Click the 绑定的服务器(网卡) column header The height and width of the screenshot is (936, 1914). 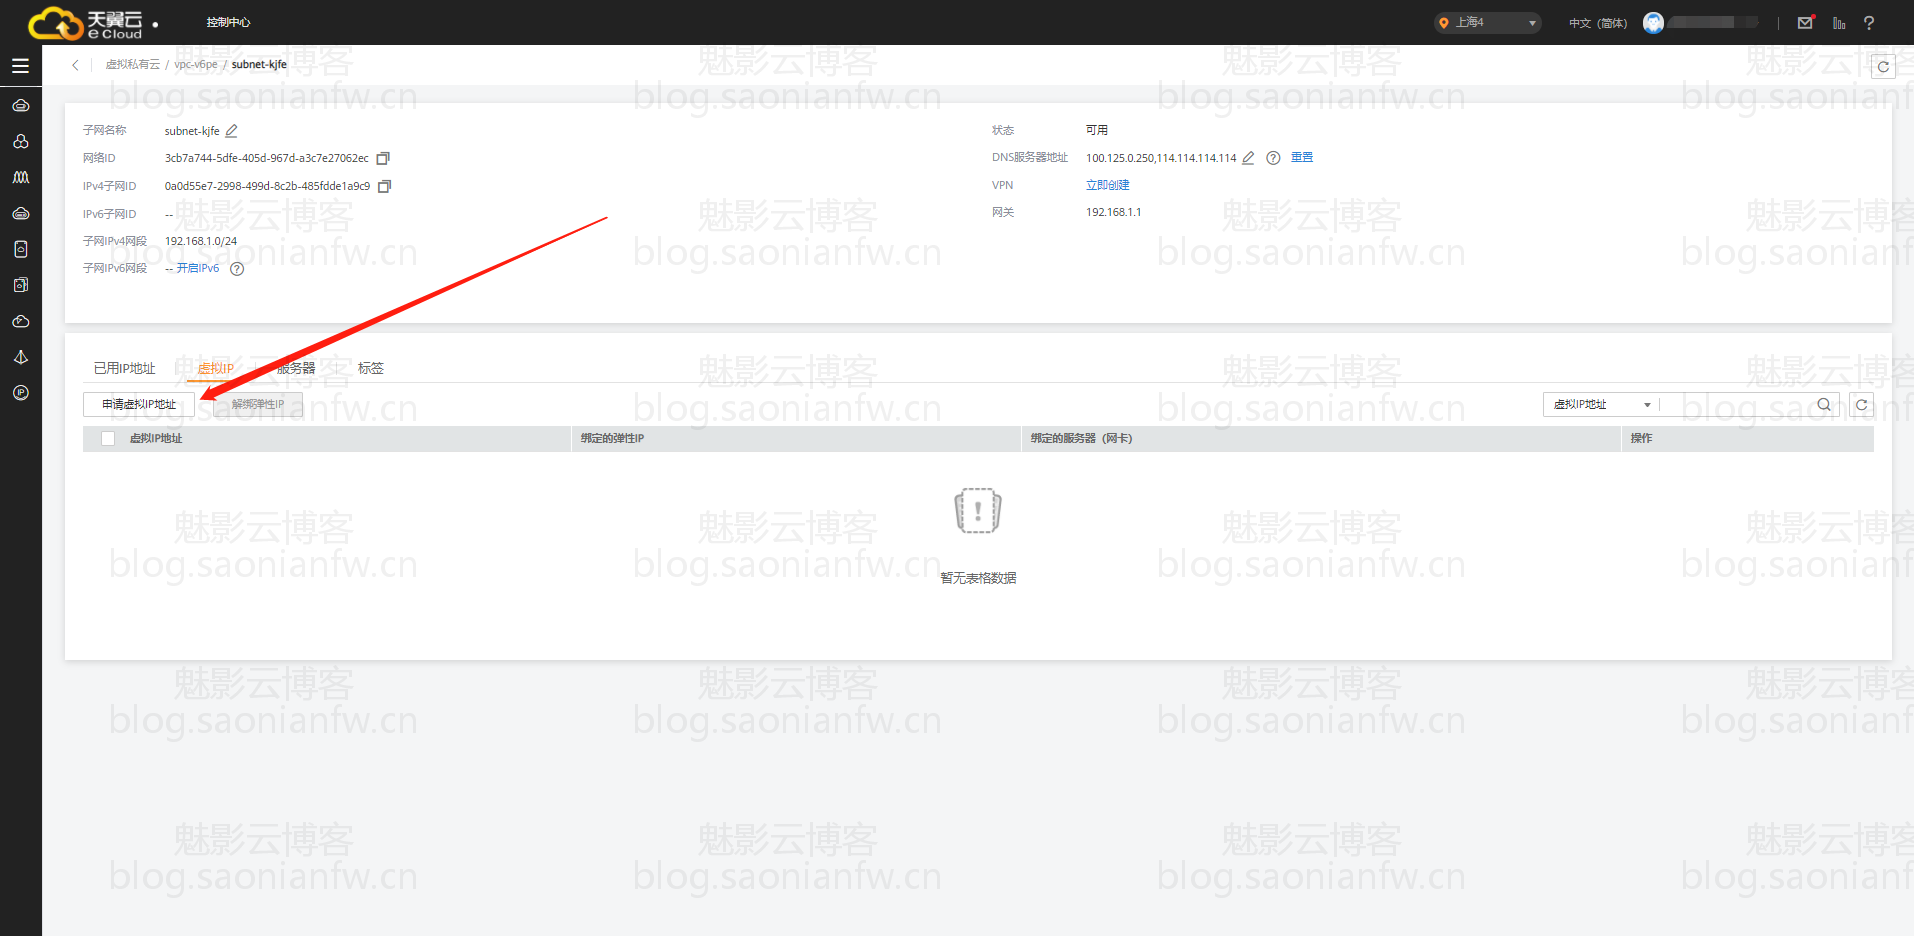[x=1081, y=439]
